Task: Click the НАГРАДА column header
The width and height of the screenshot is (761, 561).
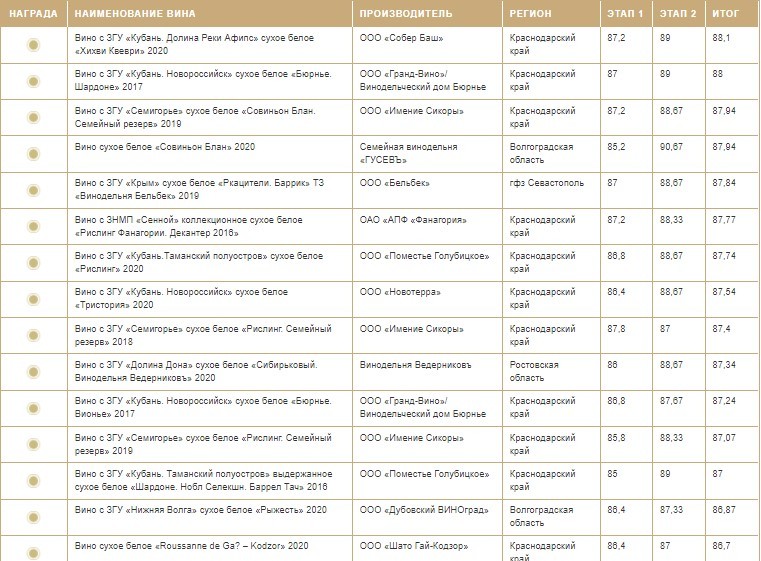Action: click(x=33, y=14)
